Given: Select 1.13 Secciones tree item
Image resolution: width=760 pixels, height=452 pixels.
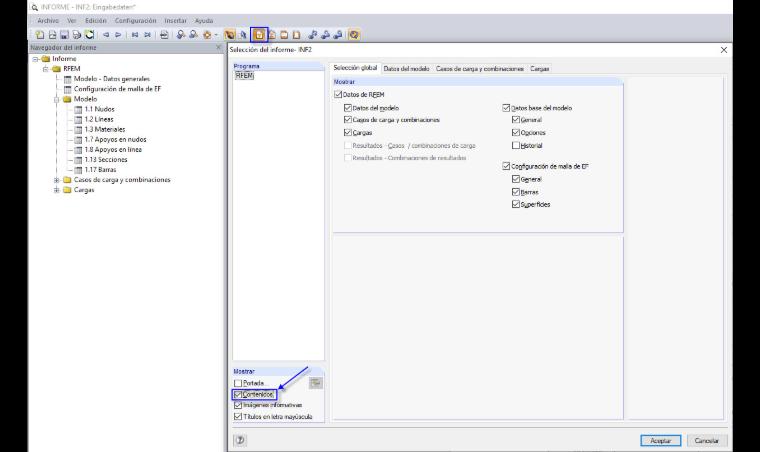Looking at the screenshot, I should tap(106, 160).
